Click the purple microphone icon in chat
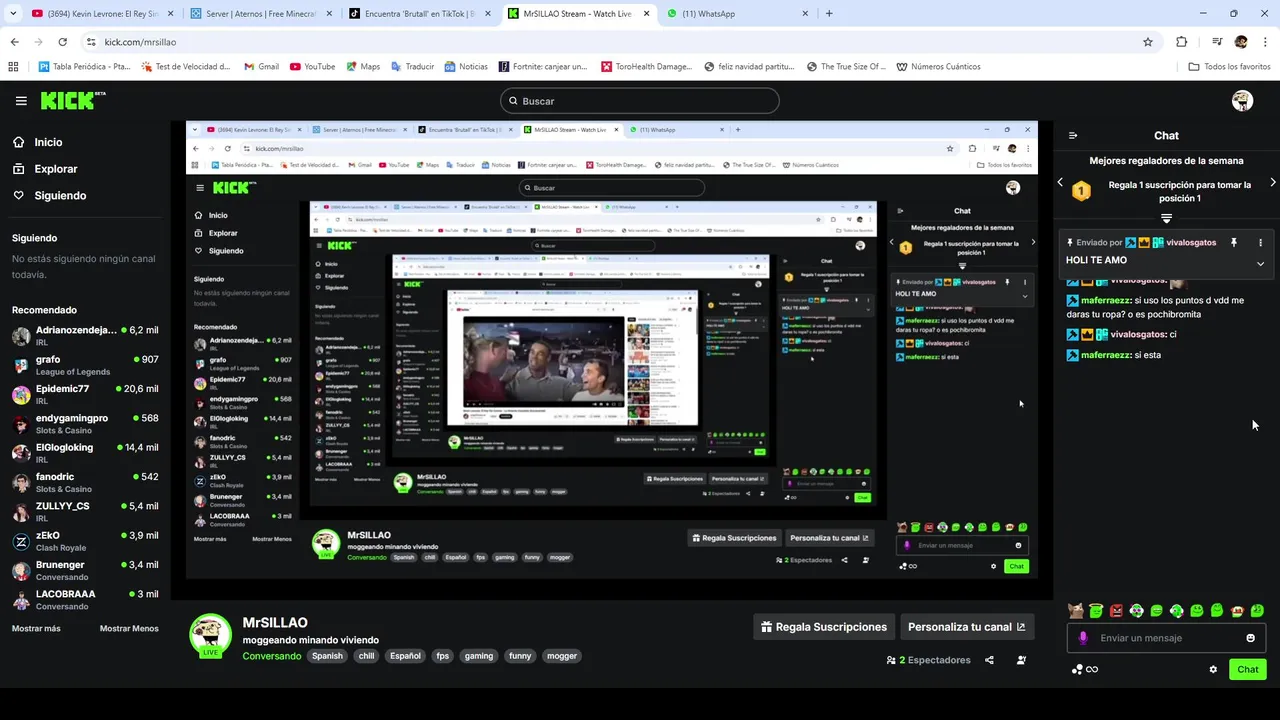 [1082, 638]
